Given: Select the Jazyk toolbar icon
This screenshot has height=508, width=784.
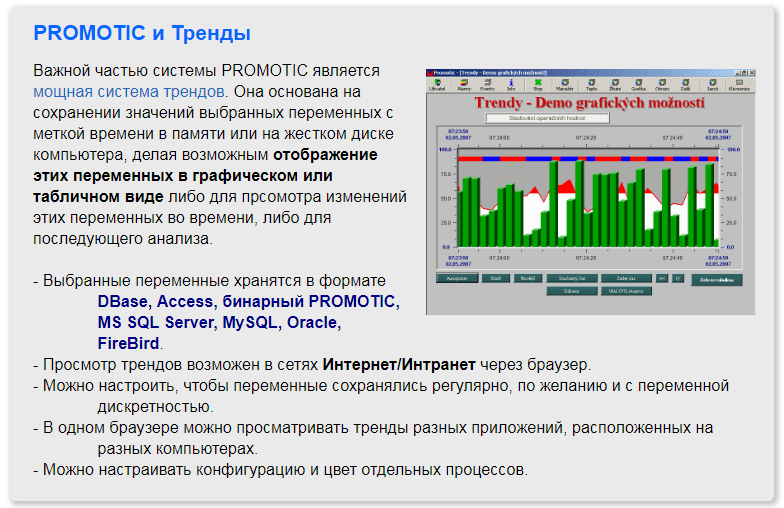Looking at the screenshot, I should click(x=712, y=85).
